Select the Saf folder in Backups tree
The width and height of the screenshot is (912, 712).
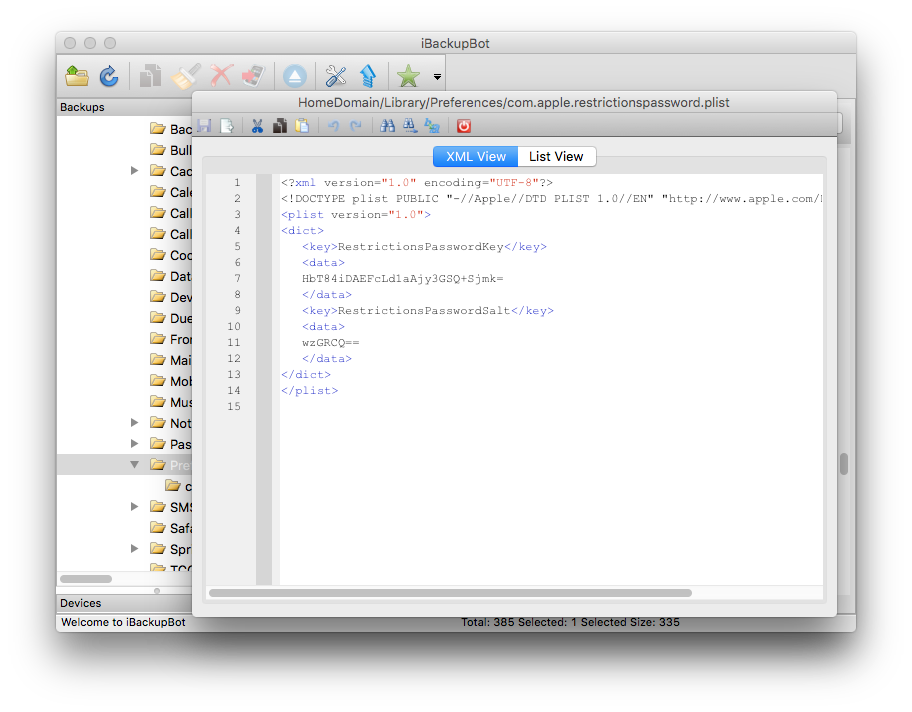click(170, 528)
